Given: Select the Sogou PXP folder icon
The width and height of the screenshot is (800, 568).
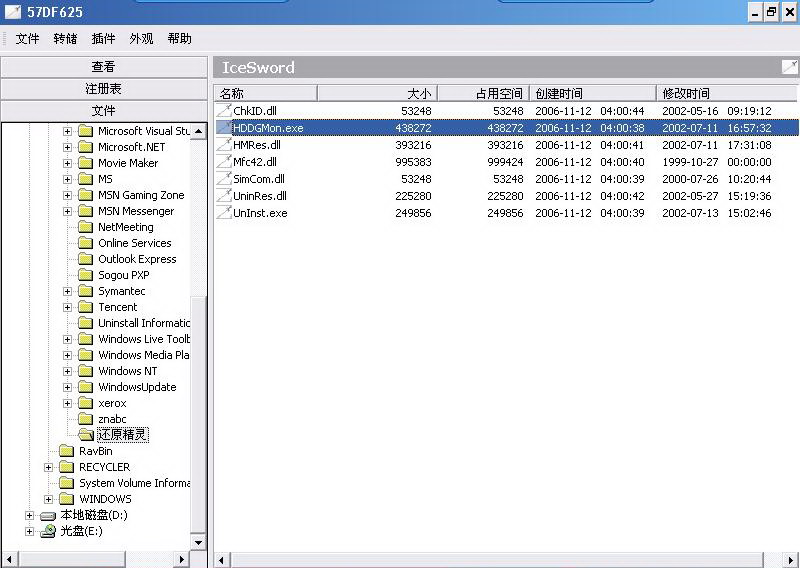Looking at the screenshot, I should pyautogui.click(x=85, y=275).
